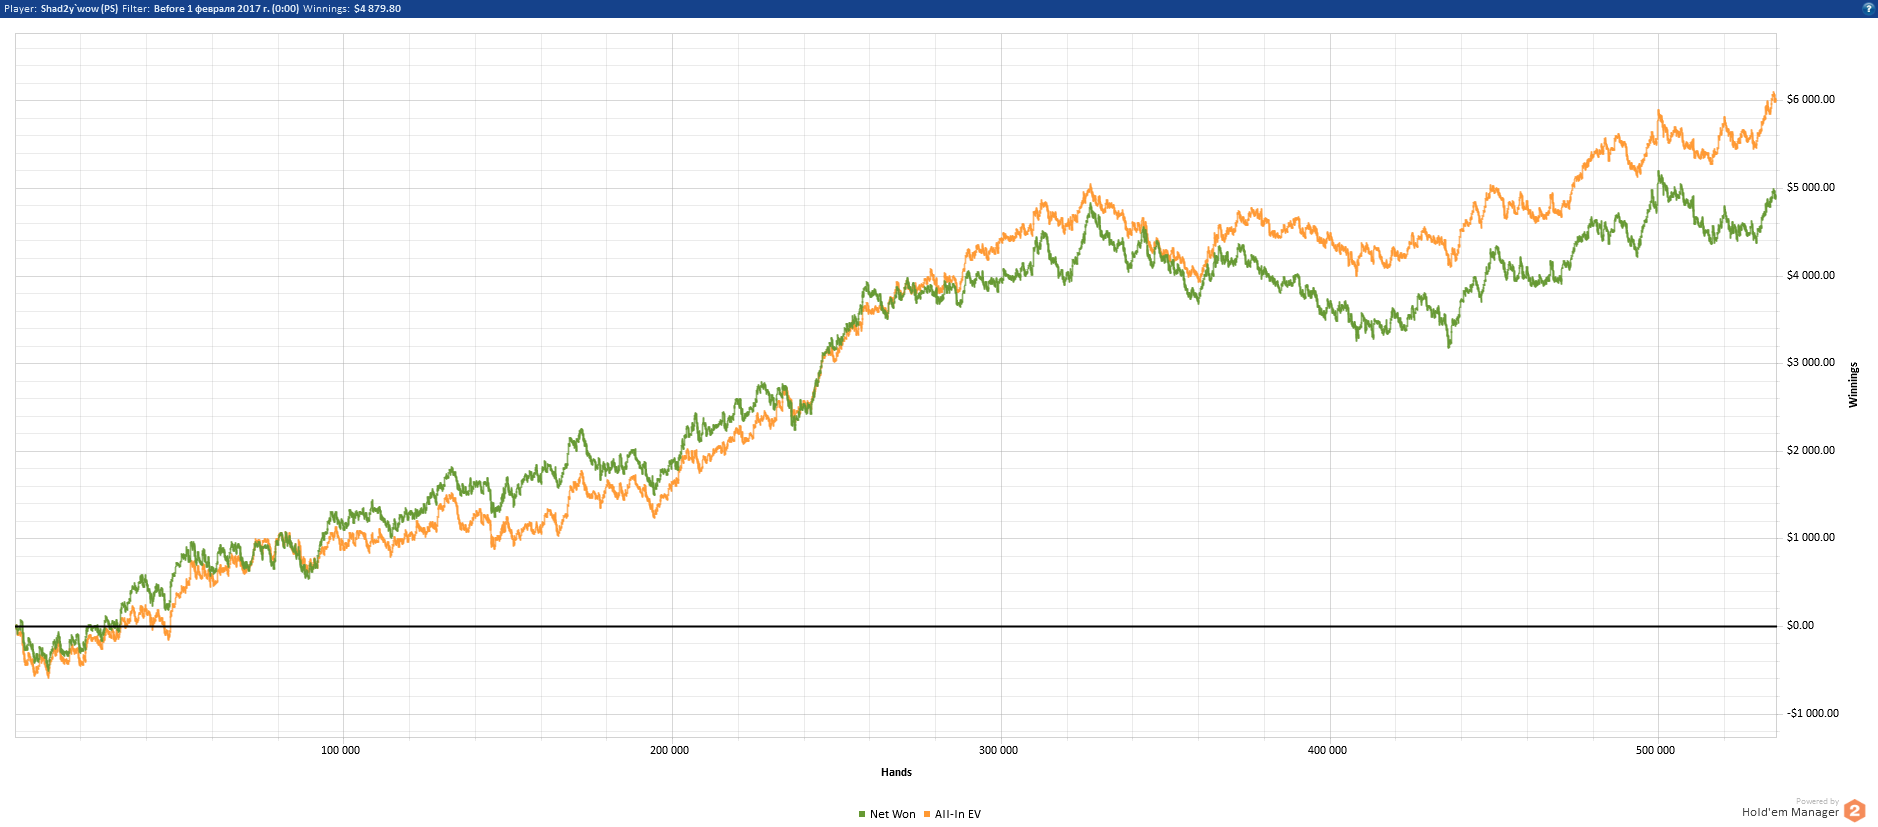Viewport: 1878px width, 827px height.
Task: Open the help question mark icon
Action: pyautogui.click(x=1868, y=8)
